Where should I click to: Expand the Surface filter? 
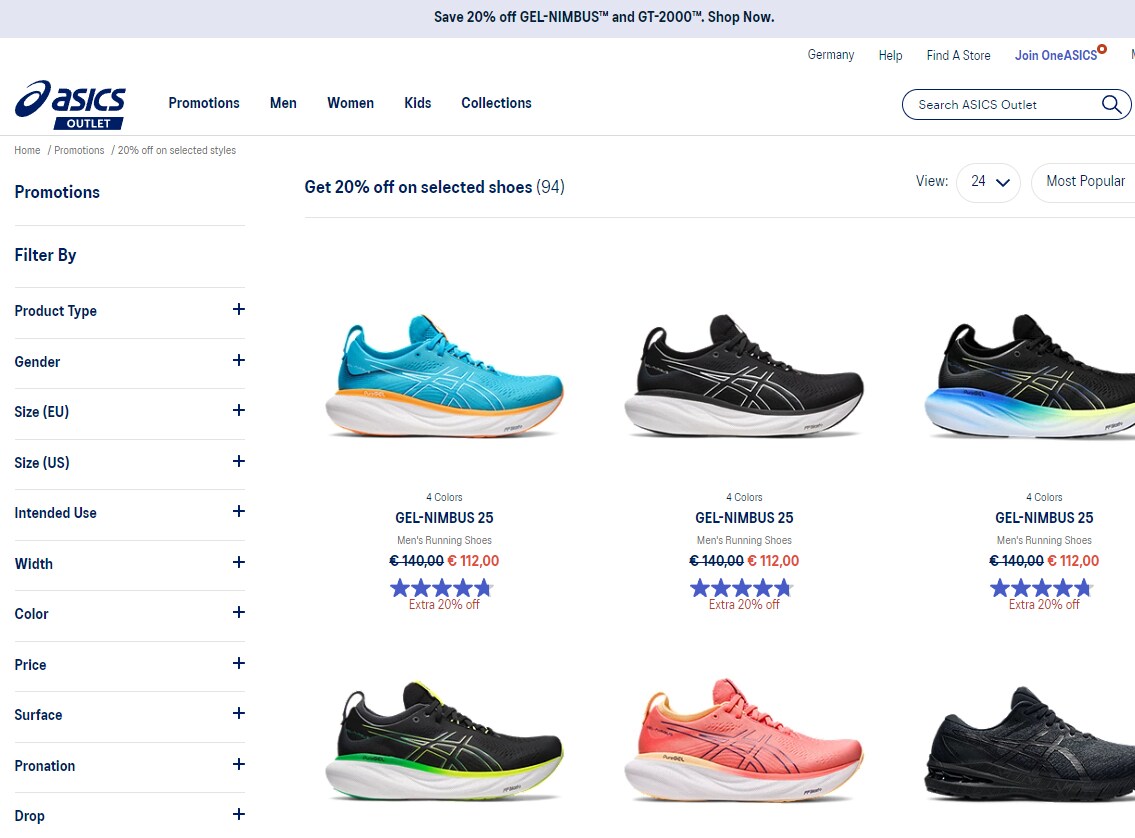coord(130,714)
